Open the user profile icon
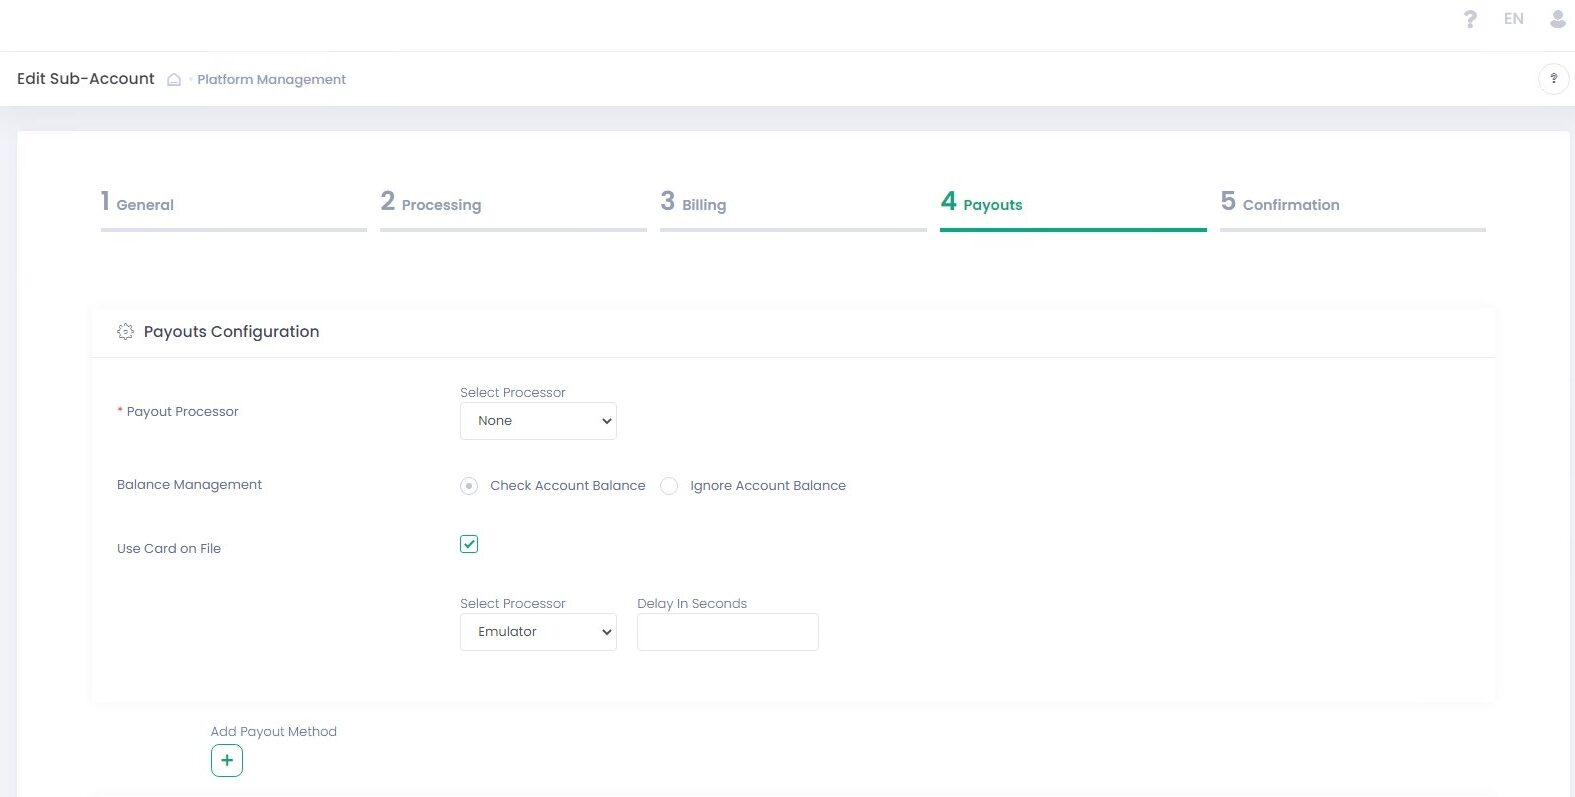The width and height of the screenshot is (1575, 797). 1557,19
